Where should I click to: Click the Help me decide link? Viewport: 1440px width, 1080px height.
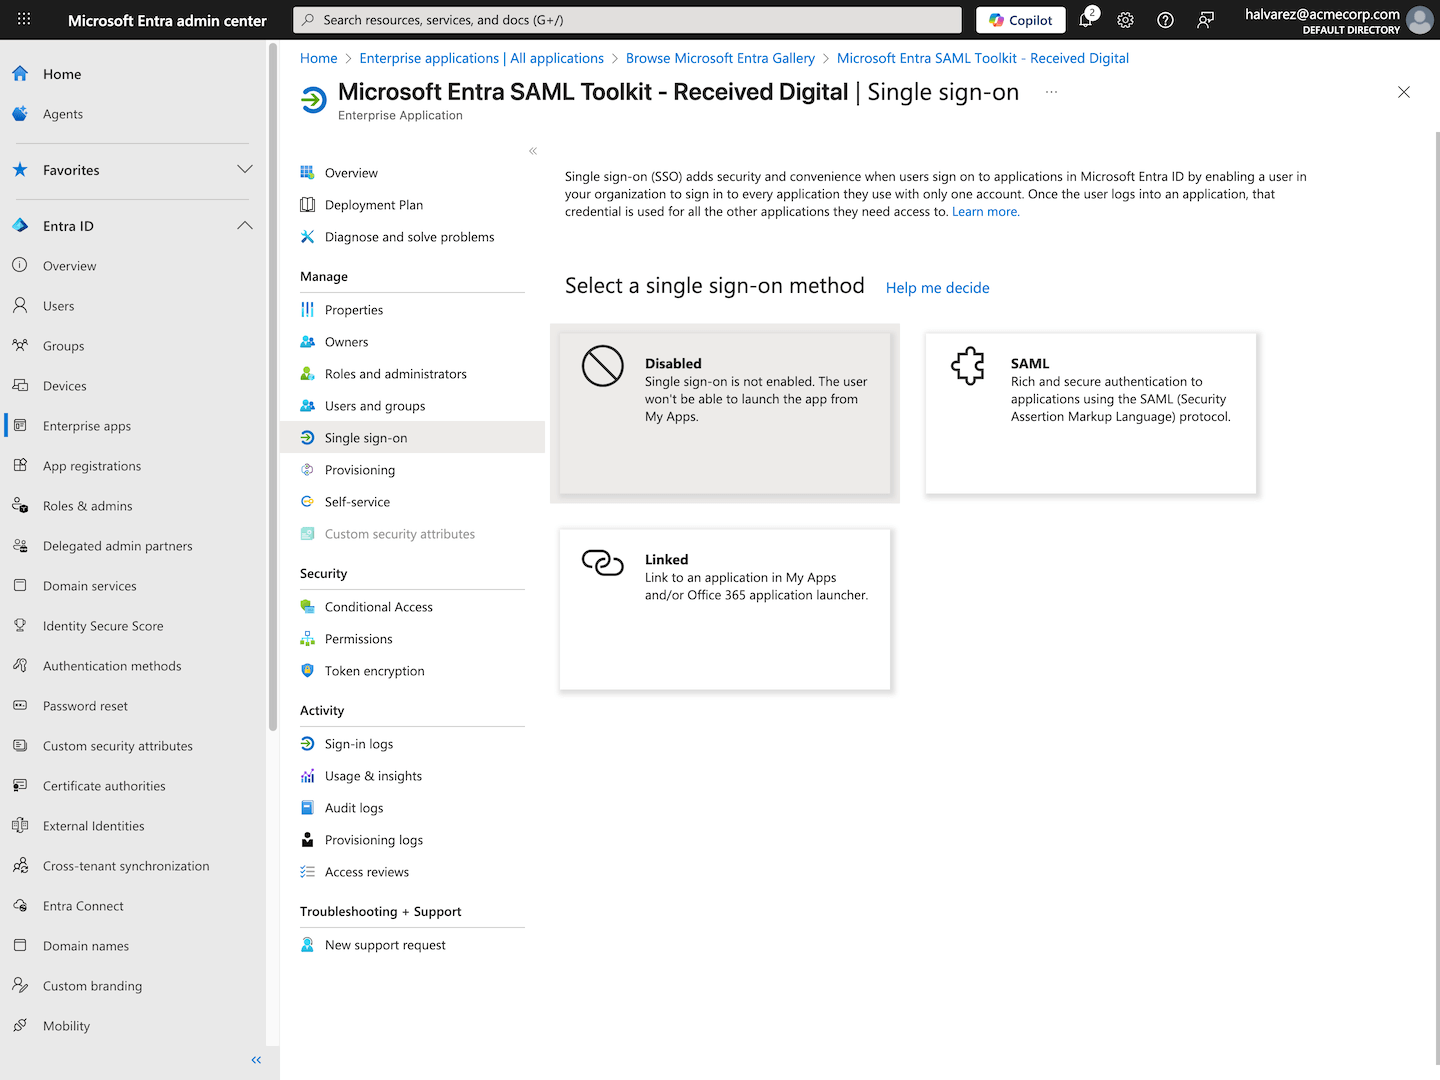coord(937,288)
